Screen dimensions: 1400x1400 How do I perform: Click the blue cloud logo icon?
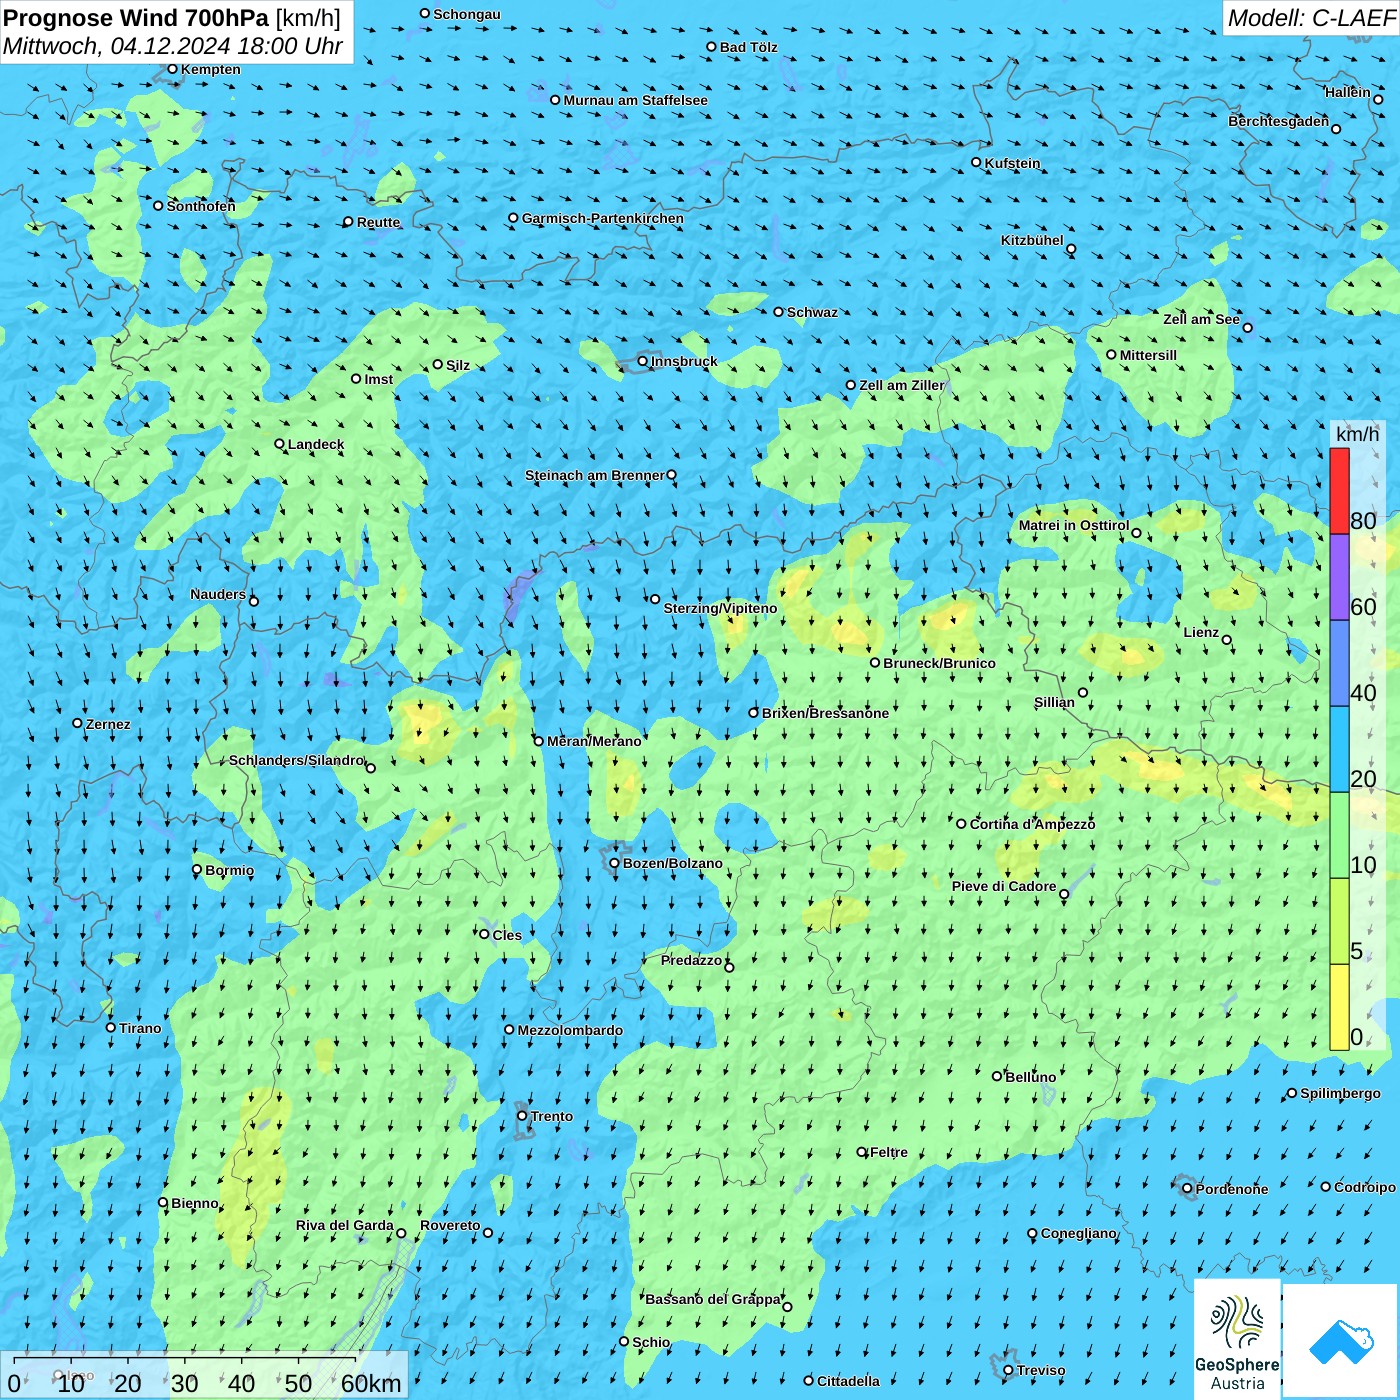(x=1341, y=1341)
